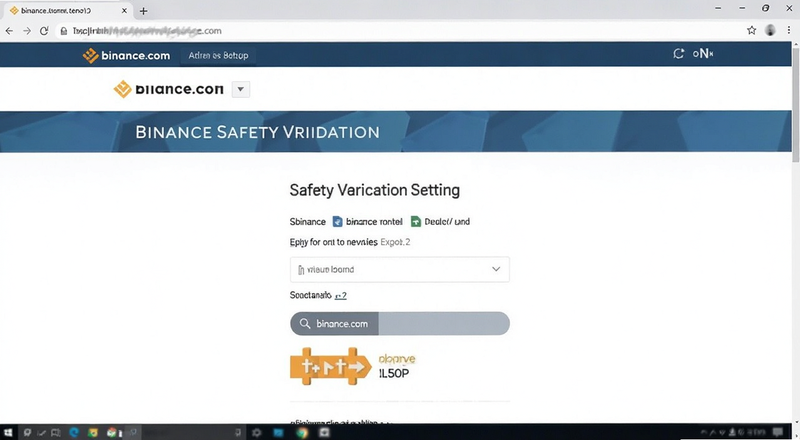Click the blue 'binance rontel' icon
The height and width of the screenshot is (440, 800).
coord(337,222)
